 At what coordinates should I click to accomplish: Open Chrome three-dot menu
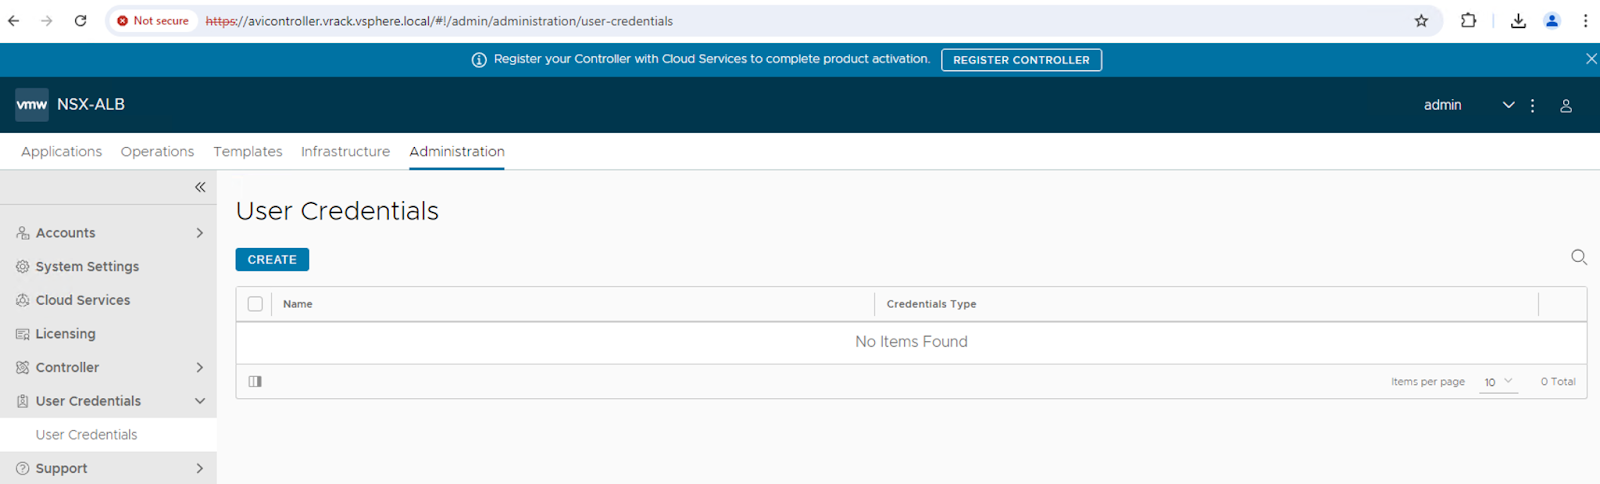point(1585,21)
